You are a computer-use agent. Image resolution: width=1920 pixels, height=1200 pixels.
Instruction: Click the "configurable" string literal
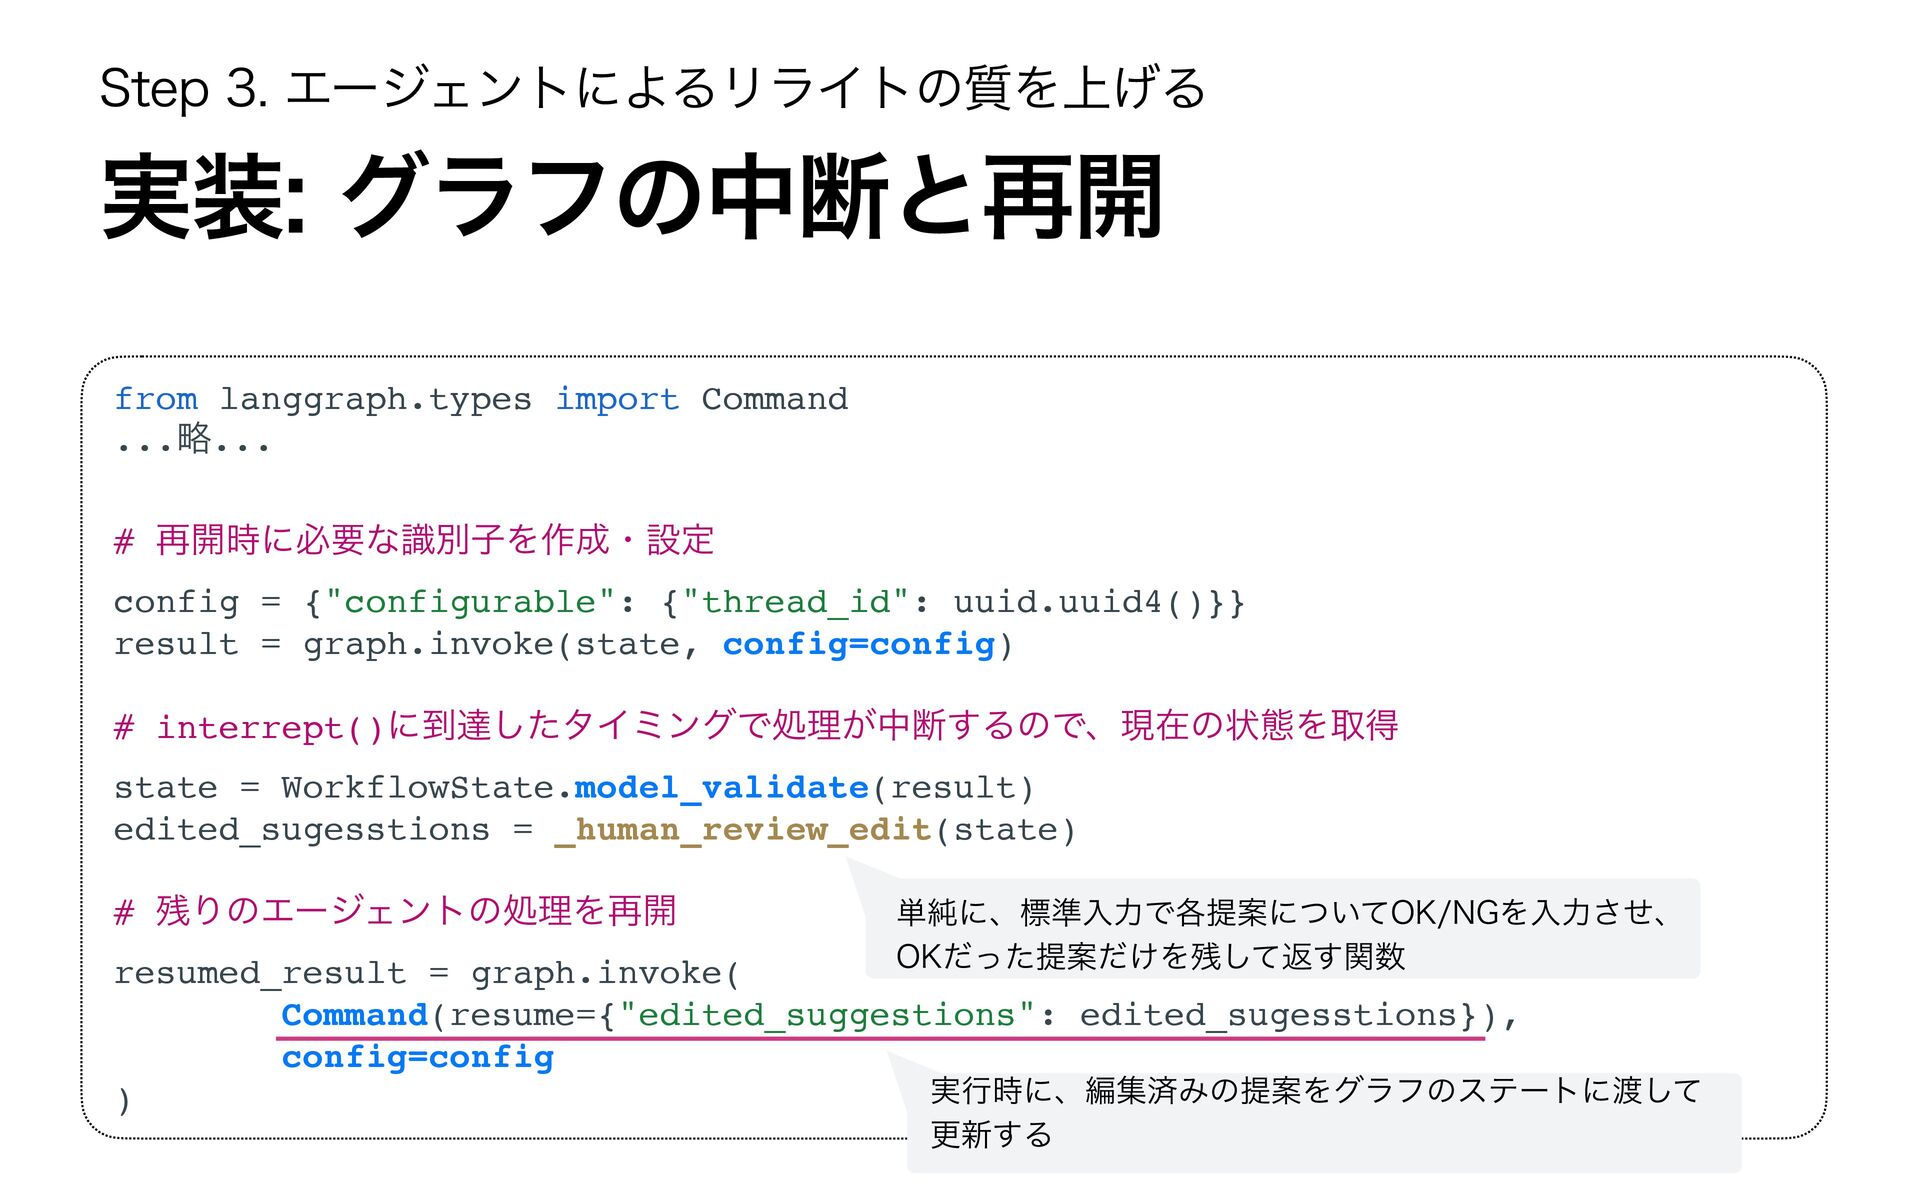click(470, 602)
